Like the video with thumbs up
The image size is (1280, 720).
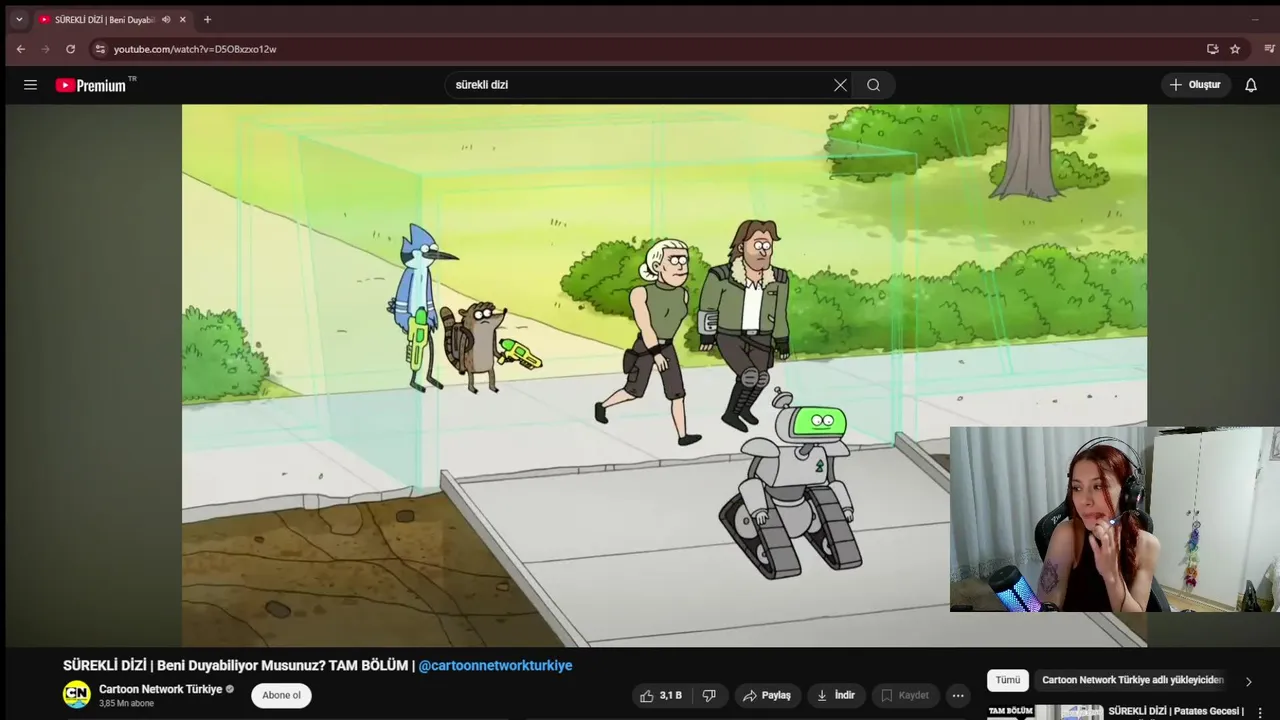[660, 695]
